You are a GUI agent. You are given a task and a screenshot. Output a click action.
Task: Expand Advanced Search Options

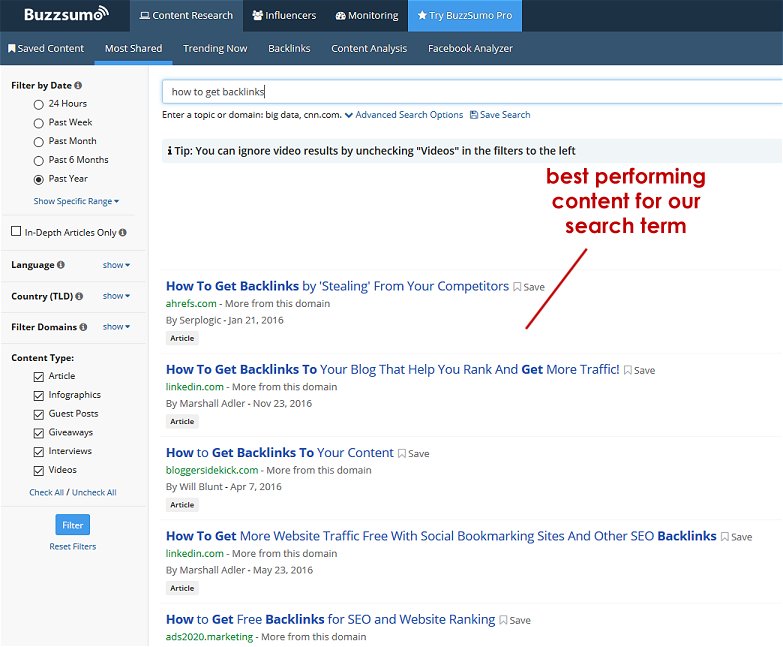point(404,115)
